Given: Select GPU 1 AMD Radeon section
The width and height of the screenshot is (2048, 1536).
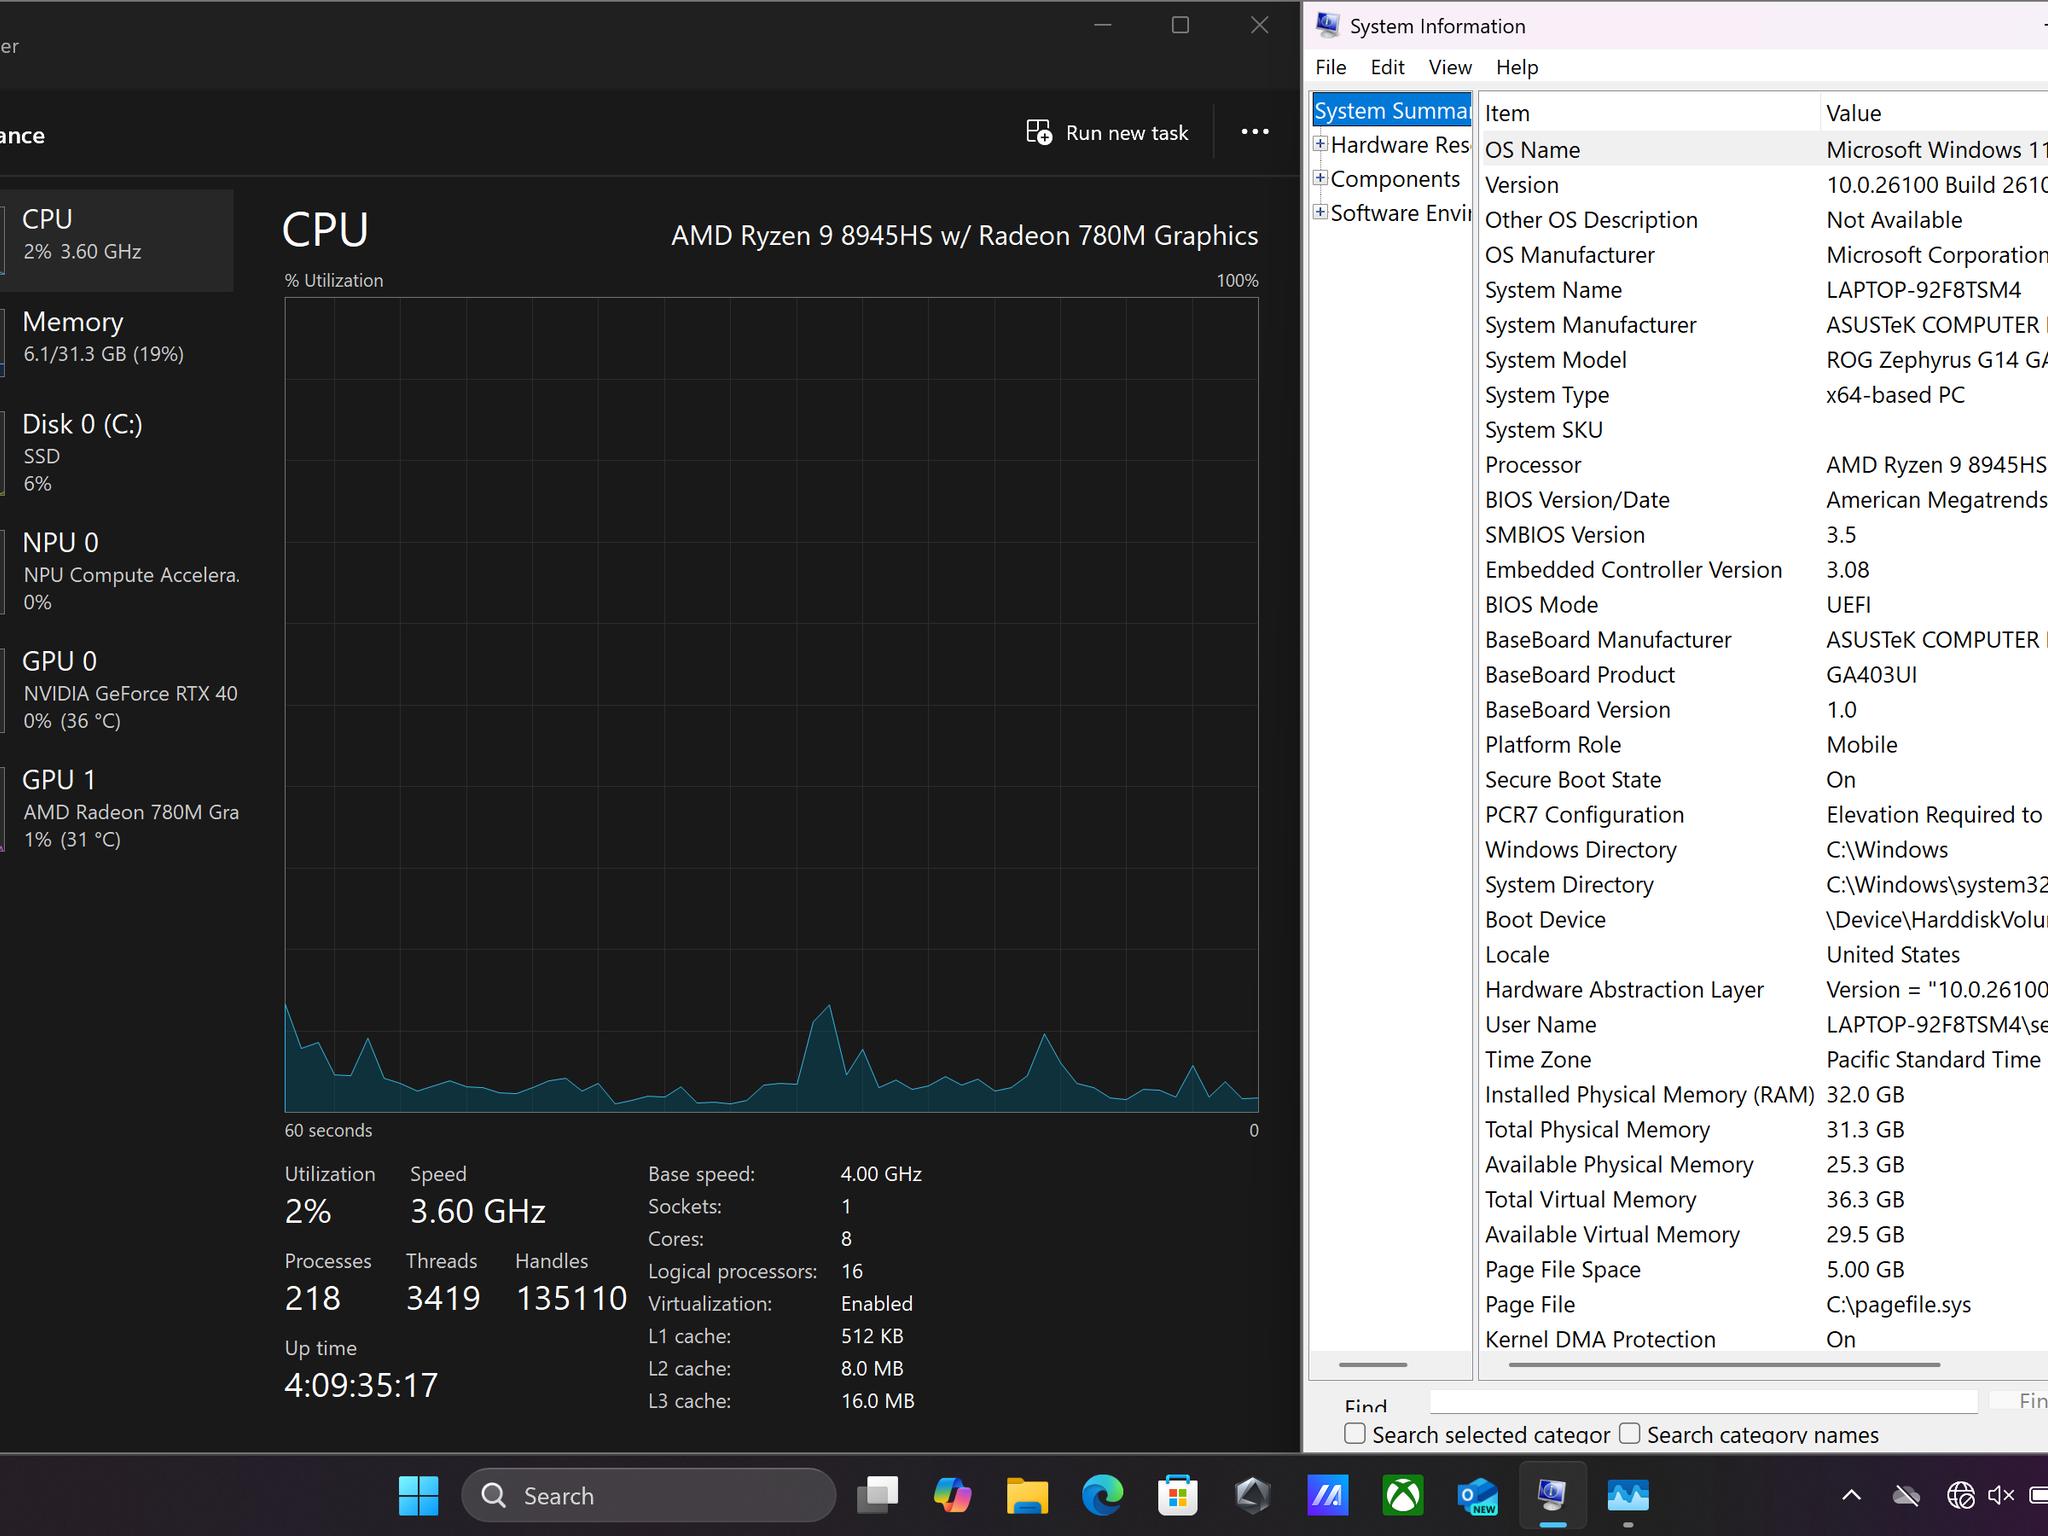Looking at the screenshot, I should pos(110,808).
